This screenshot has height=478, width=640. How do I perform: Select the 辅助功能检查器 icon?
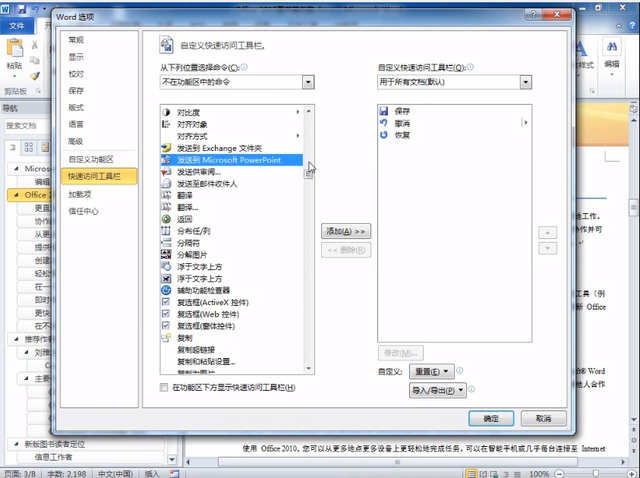pos(167,291)
